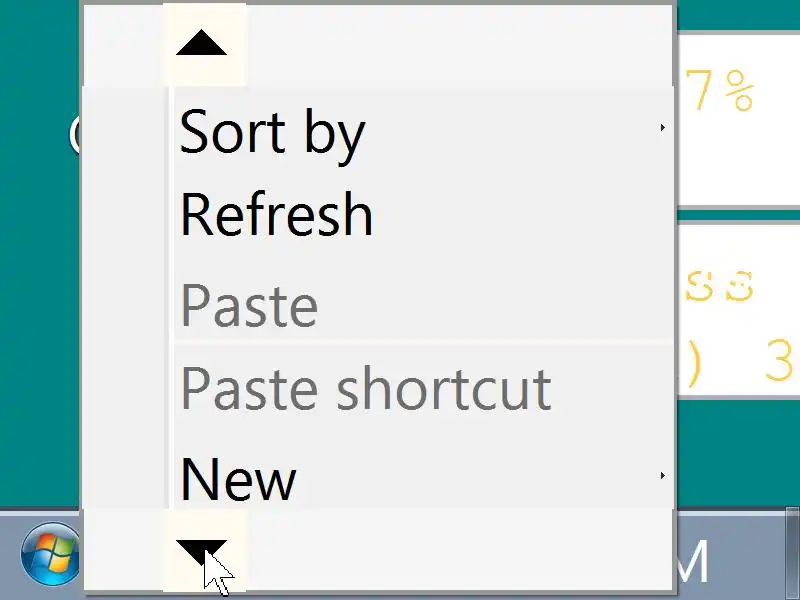The height and width of the screenshot is (600, 800).
Task: Choose Sort by from the context menu
Action: pos(272,132)
